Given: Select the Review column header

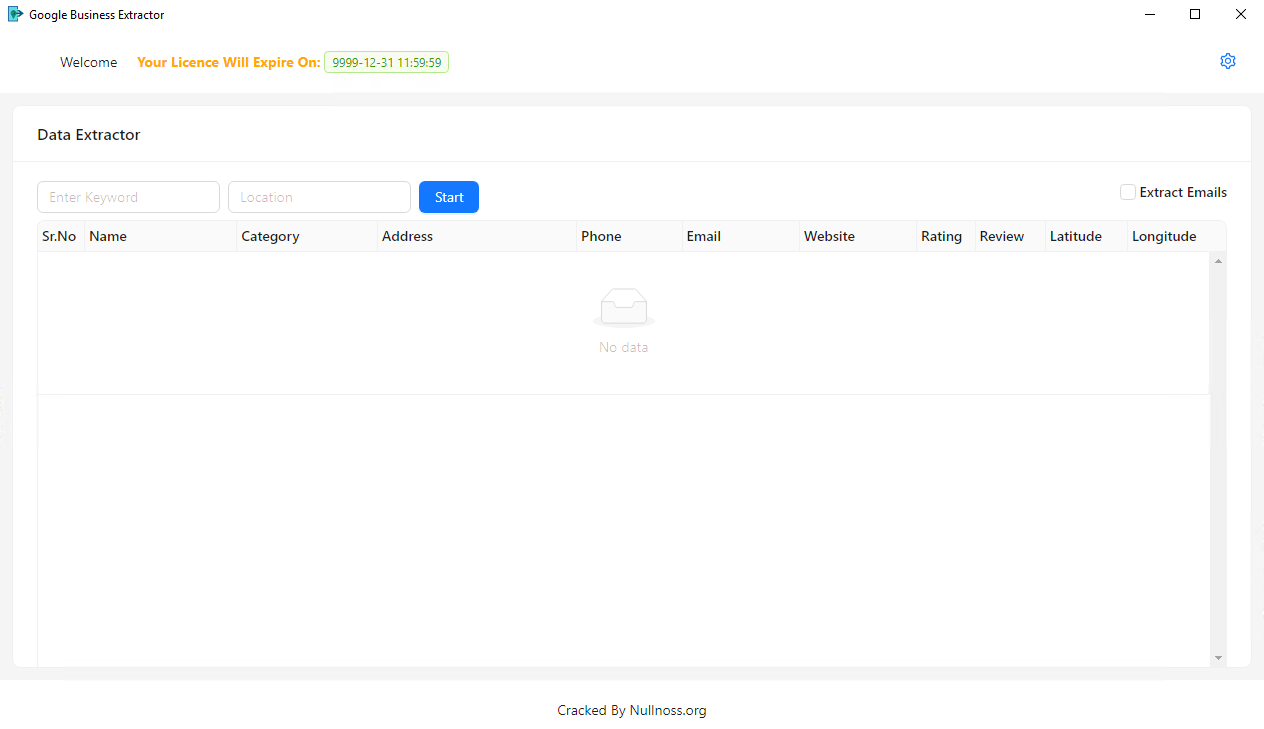Looking at the screenshot, I should (x=1010, y=236).
